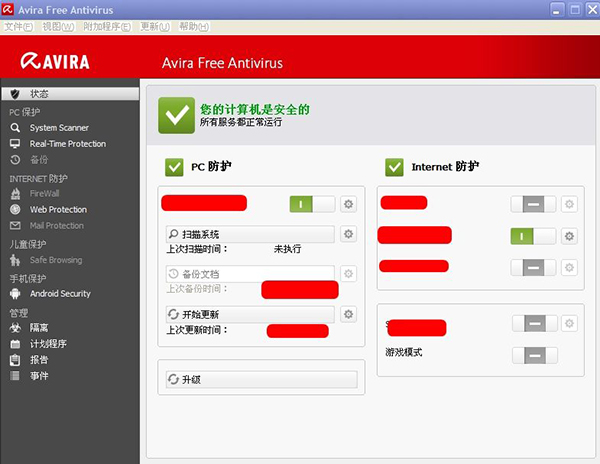
Task: Minimize the Avira Free Antivirus window
Action: [x=557, y=10]
